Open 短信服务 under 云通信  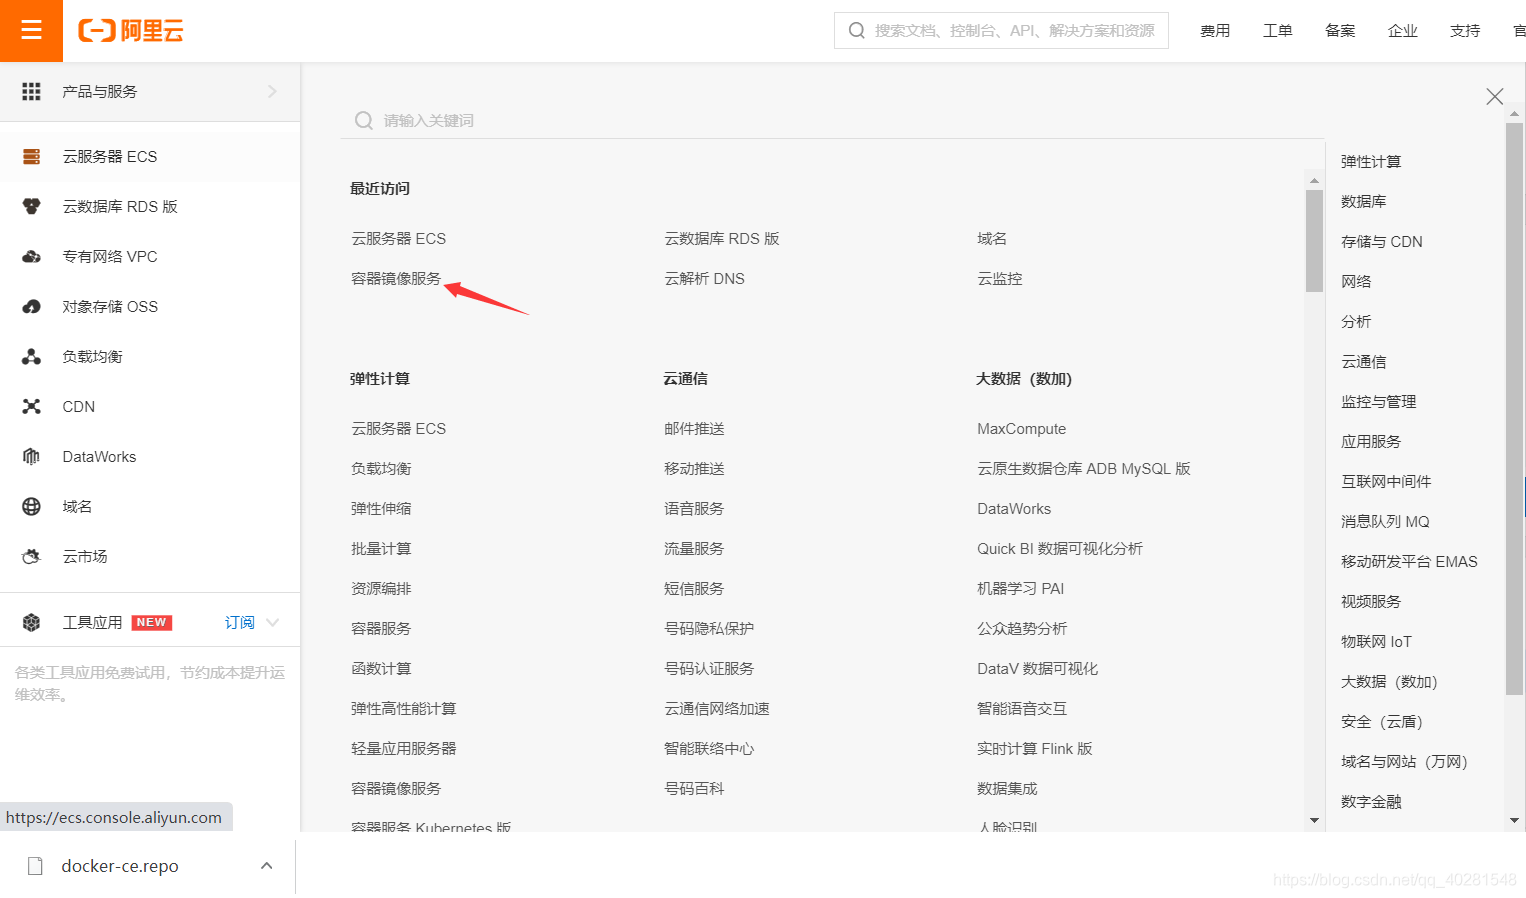pyautogui.click(x=694, y=588)
